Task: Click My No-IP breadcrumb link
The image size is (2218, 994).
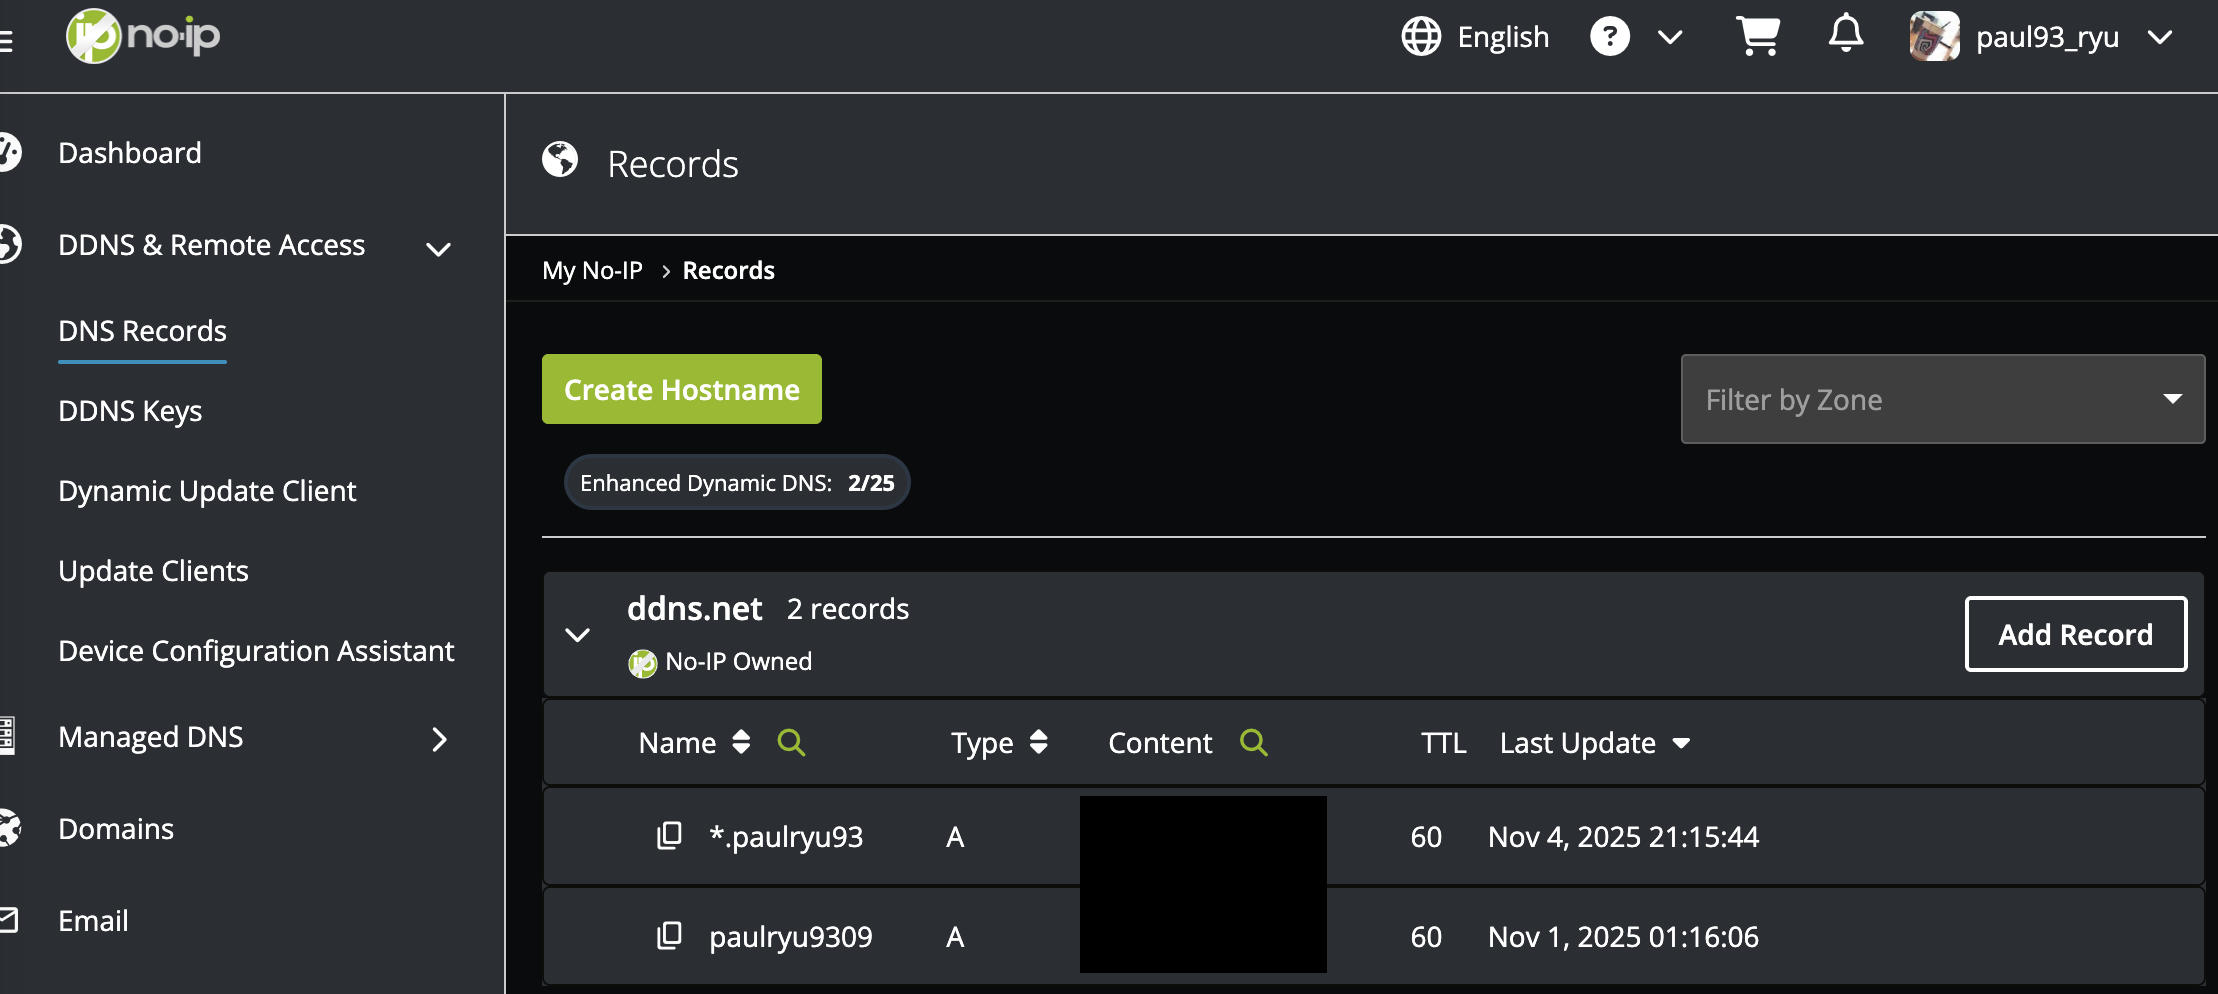Action: click(x=592, y=271)
